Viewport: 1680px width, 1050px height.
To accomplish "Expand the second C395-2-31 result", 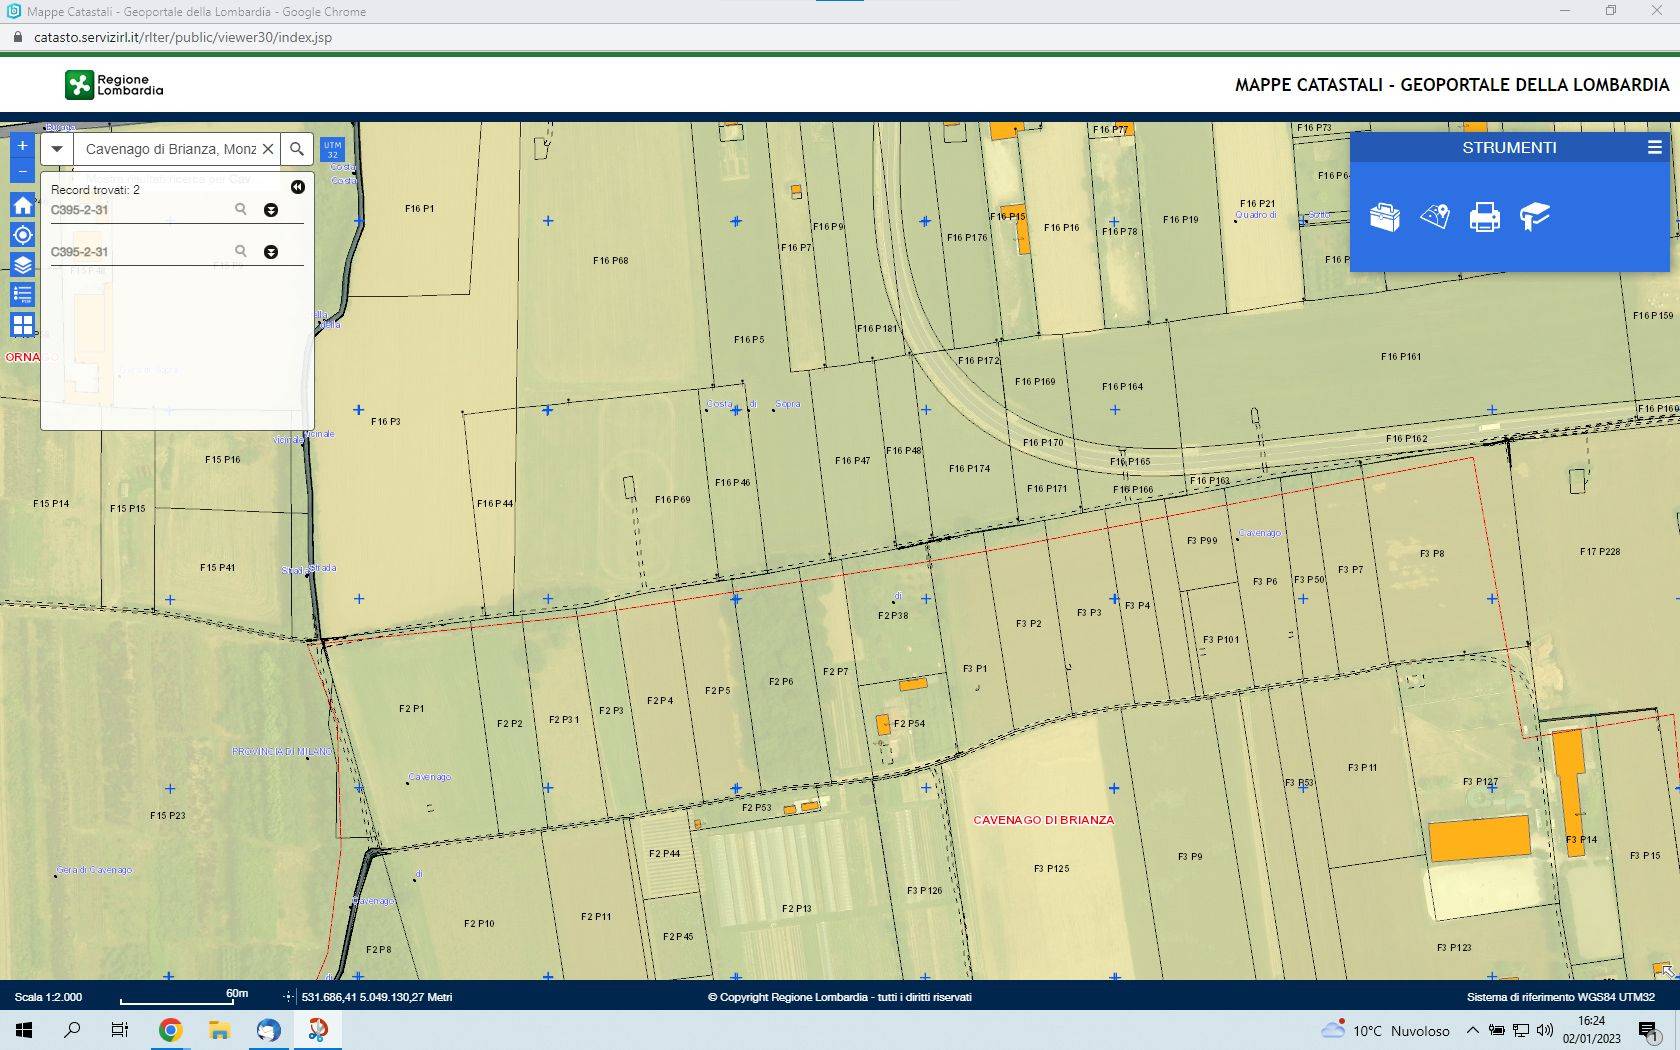I will (x=270, y=252).
